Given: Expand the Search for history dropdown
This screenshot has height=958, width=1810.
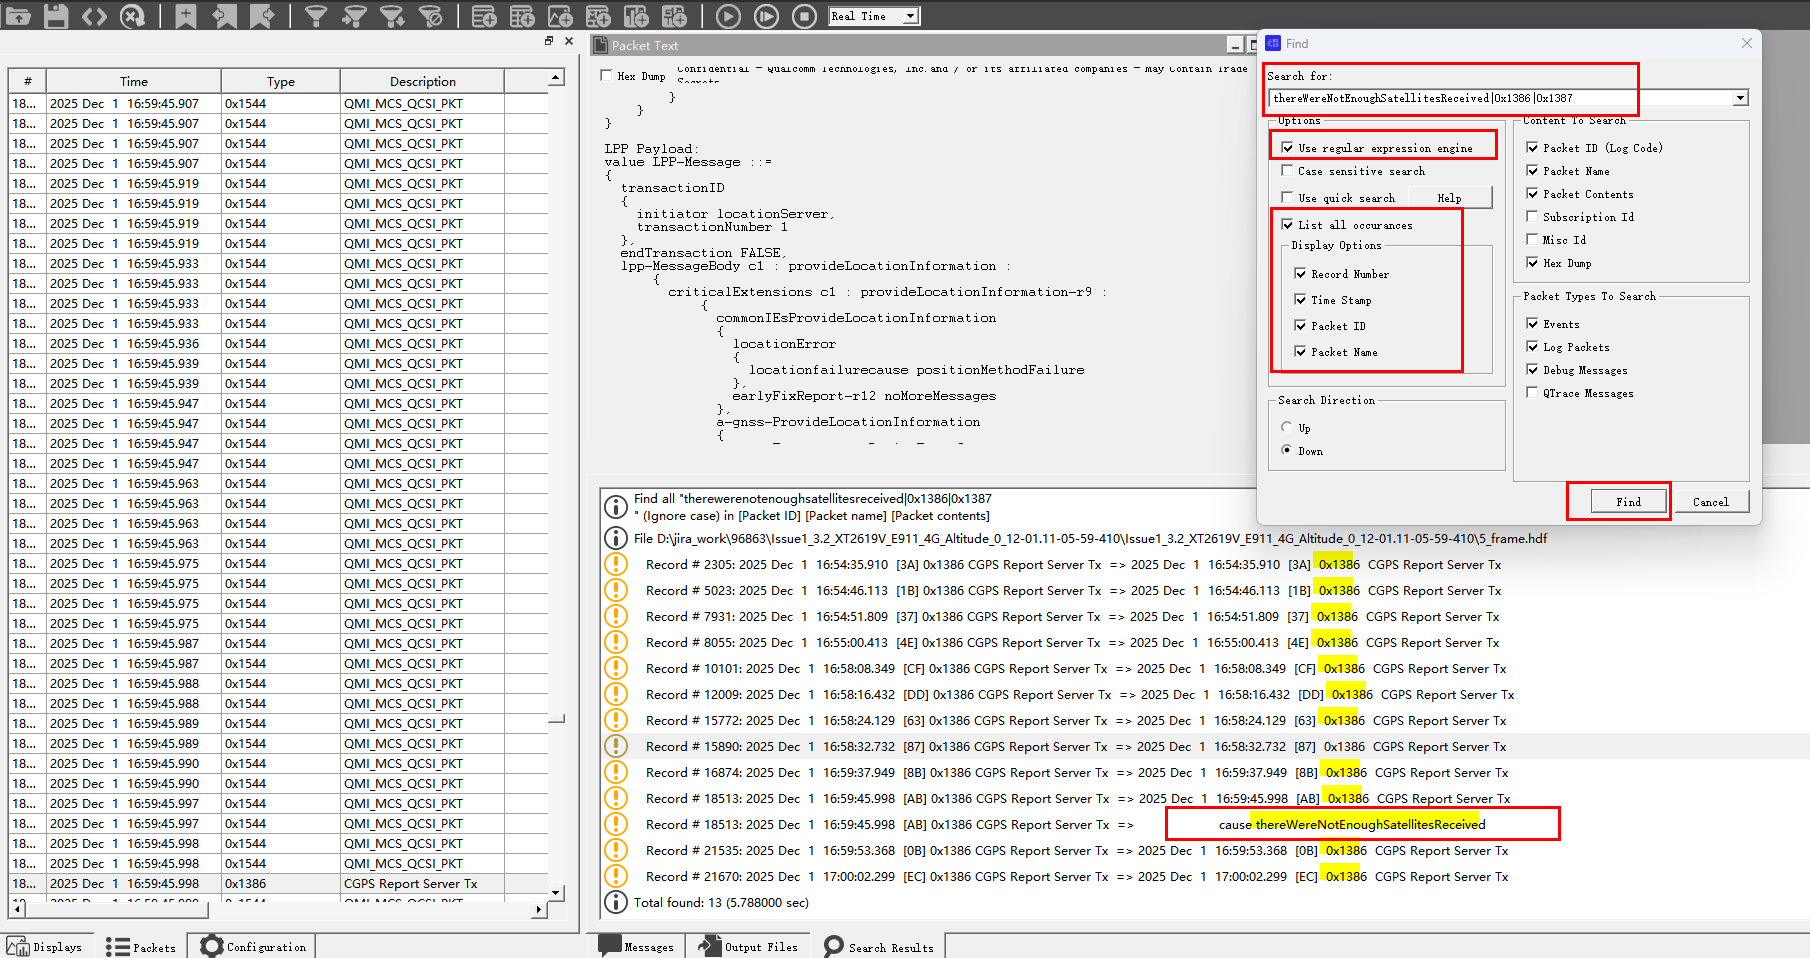Looking at the screenshot, I should point(1740,98).
